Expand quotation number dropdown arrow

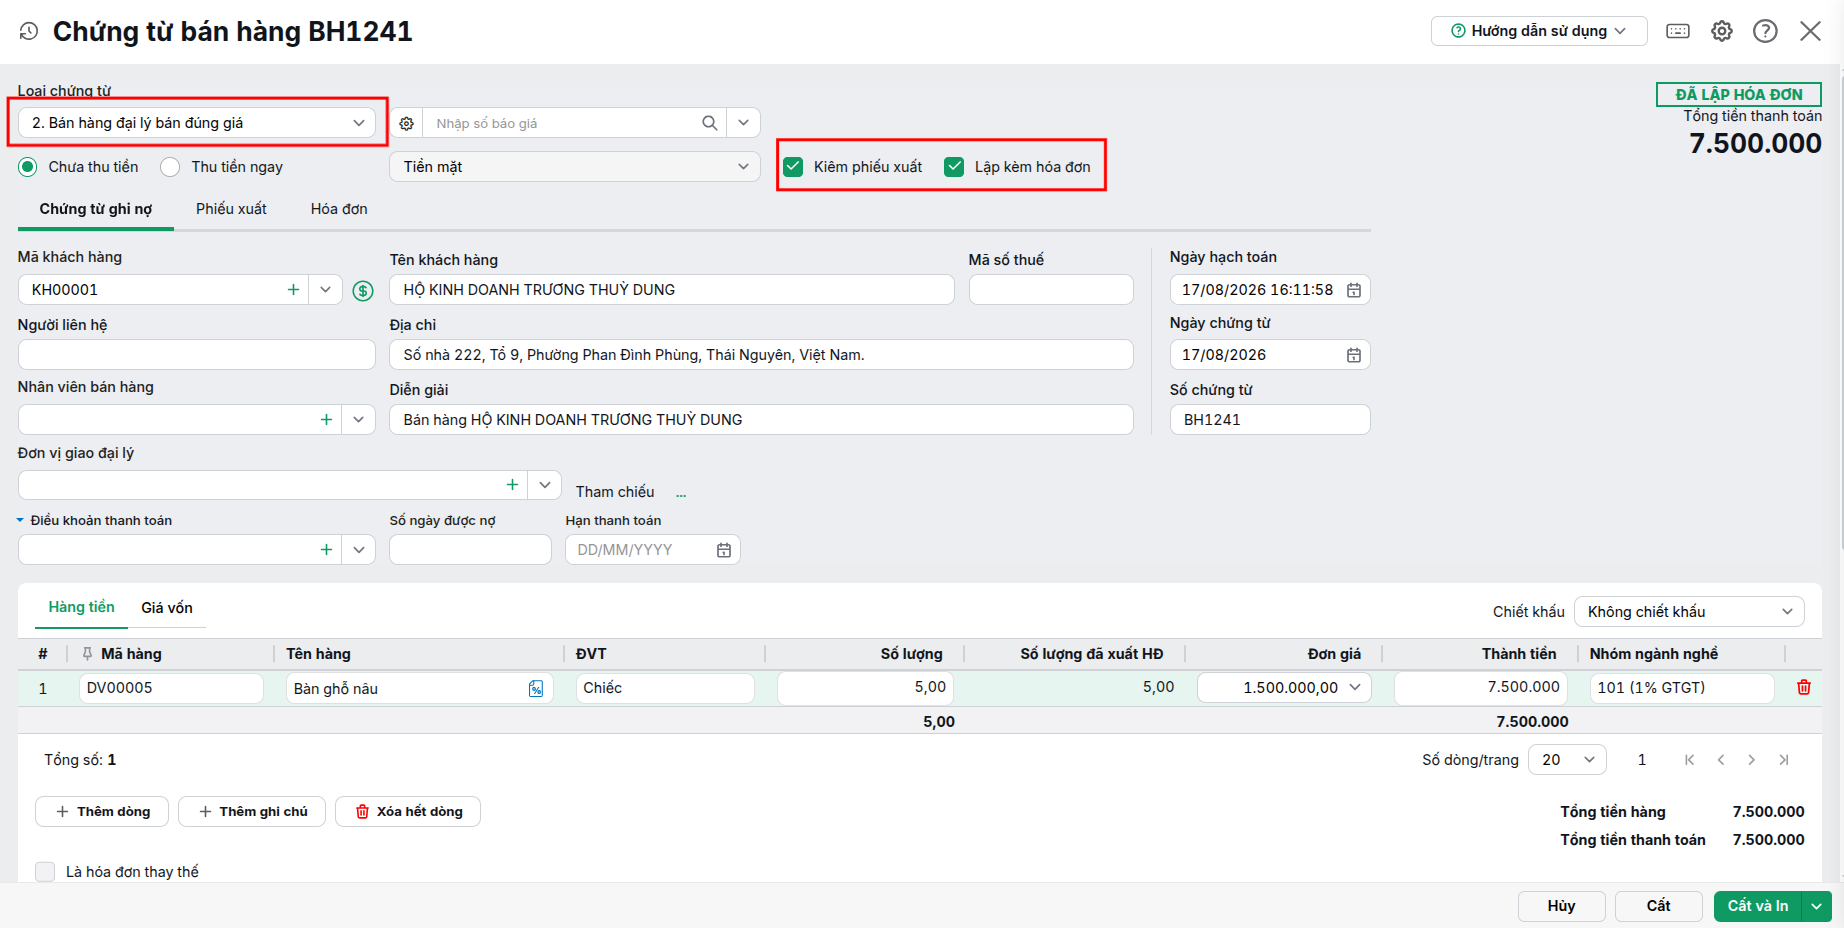(x=743, y=123)
